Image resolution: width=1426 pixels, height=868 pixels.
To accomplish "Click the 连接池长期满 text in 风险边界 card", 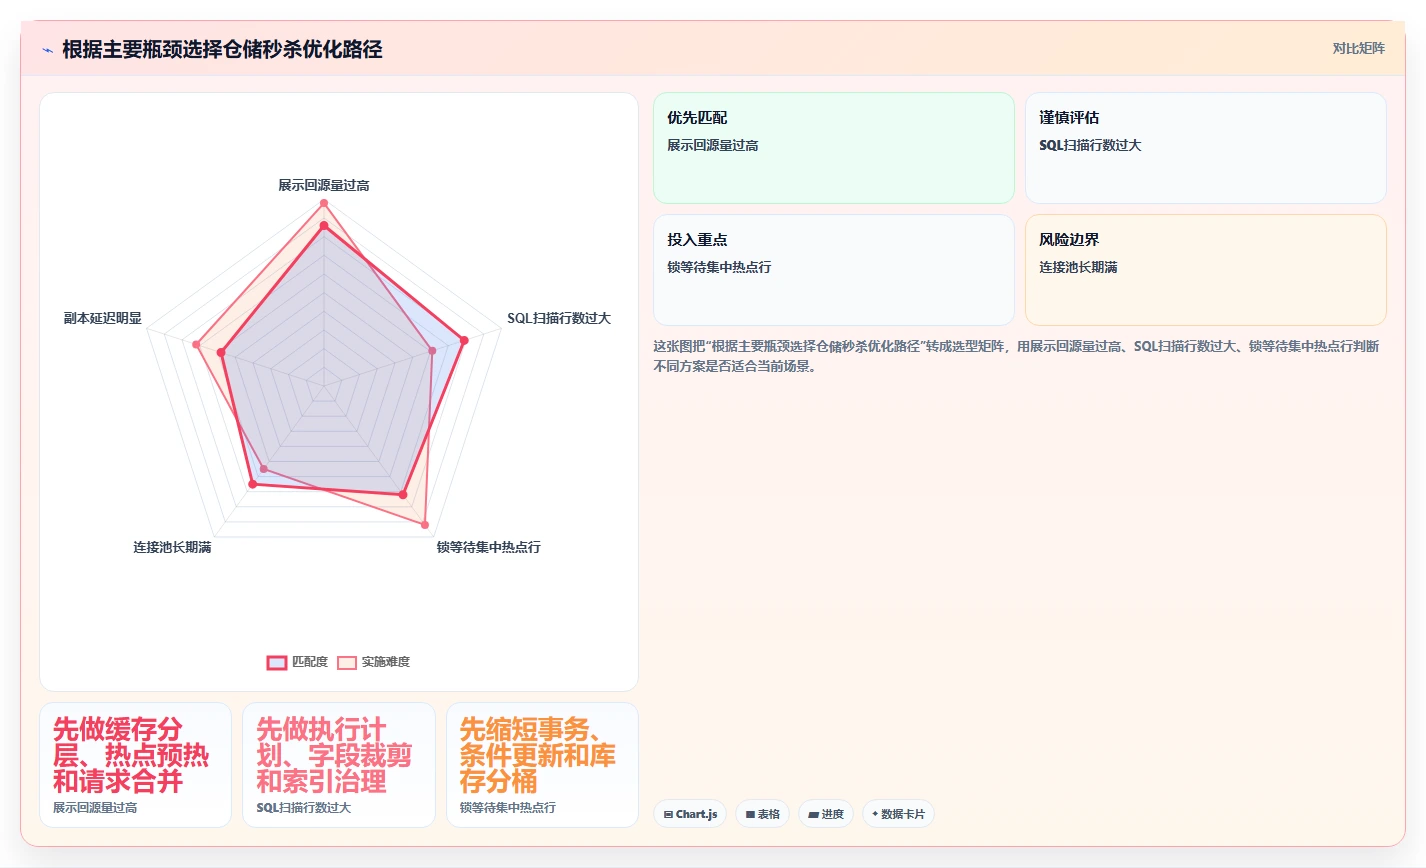I will click(x=1078, y=267).
